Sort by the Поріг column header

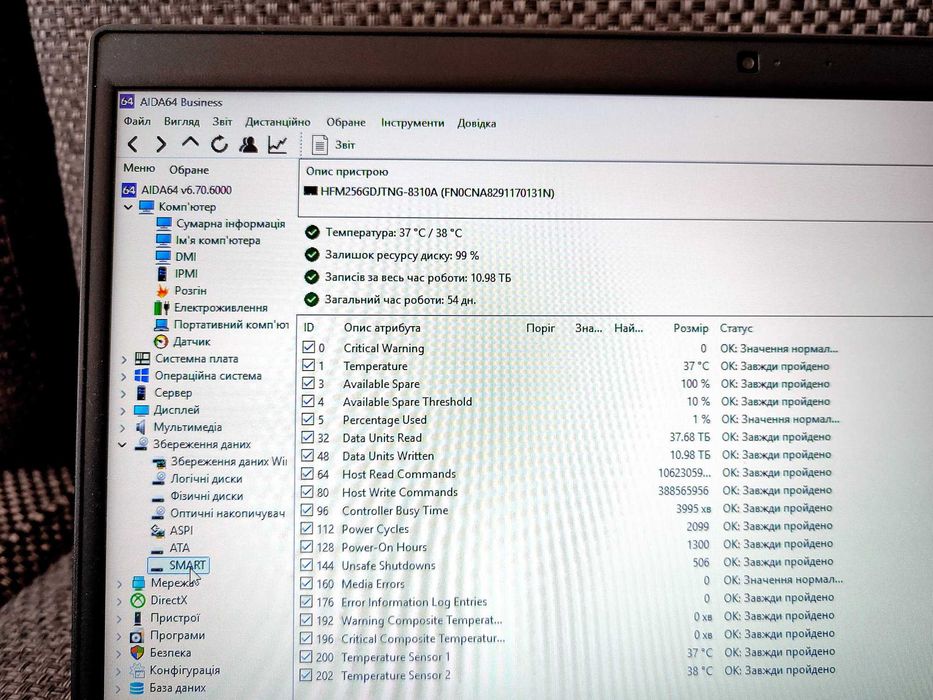click(x=540, y=328)
